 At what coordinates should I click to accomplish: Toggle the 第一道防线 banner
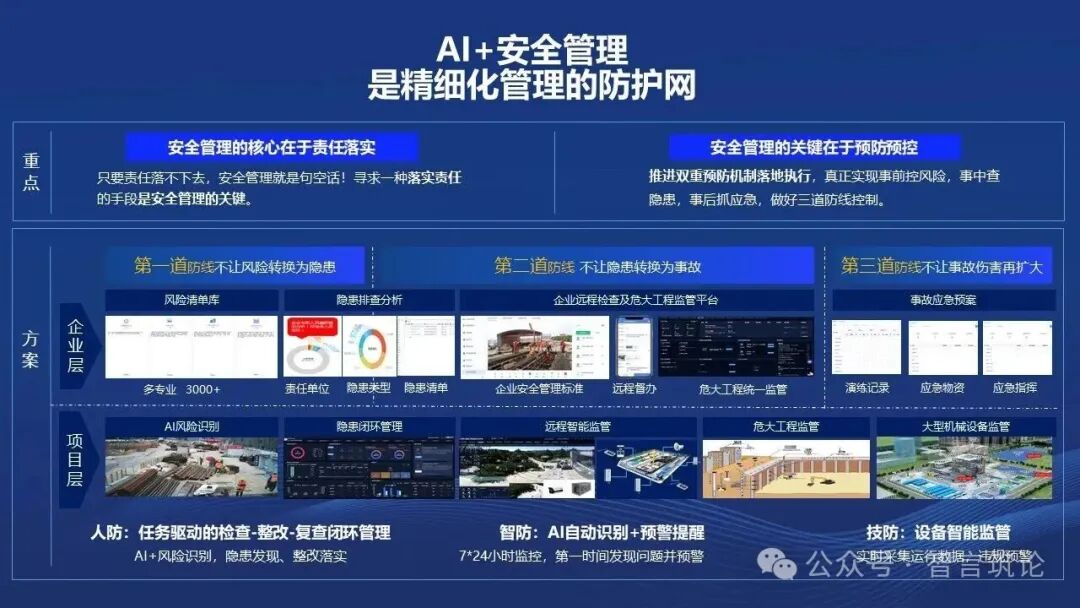point(237,263)
